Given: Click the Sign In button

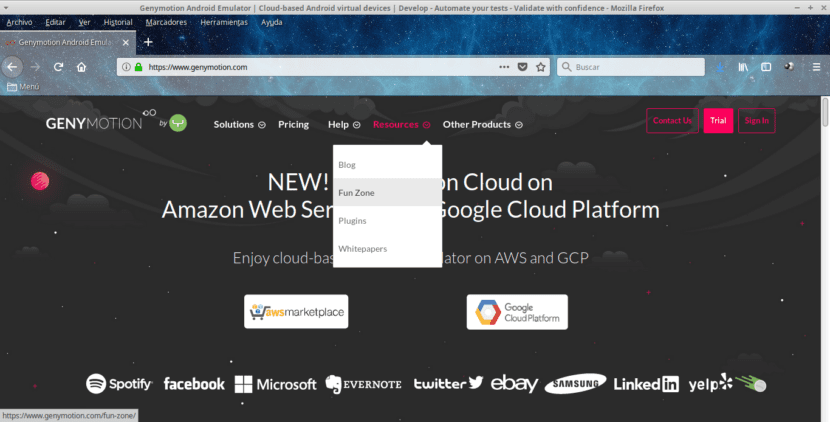Looking at the screenshot, I should click(756, 121).
